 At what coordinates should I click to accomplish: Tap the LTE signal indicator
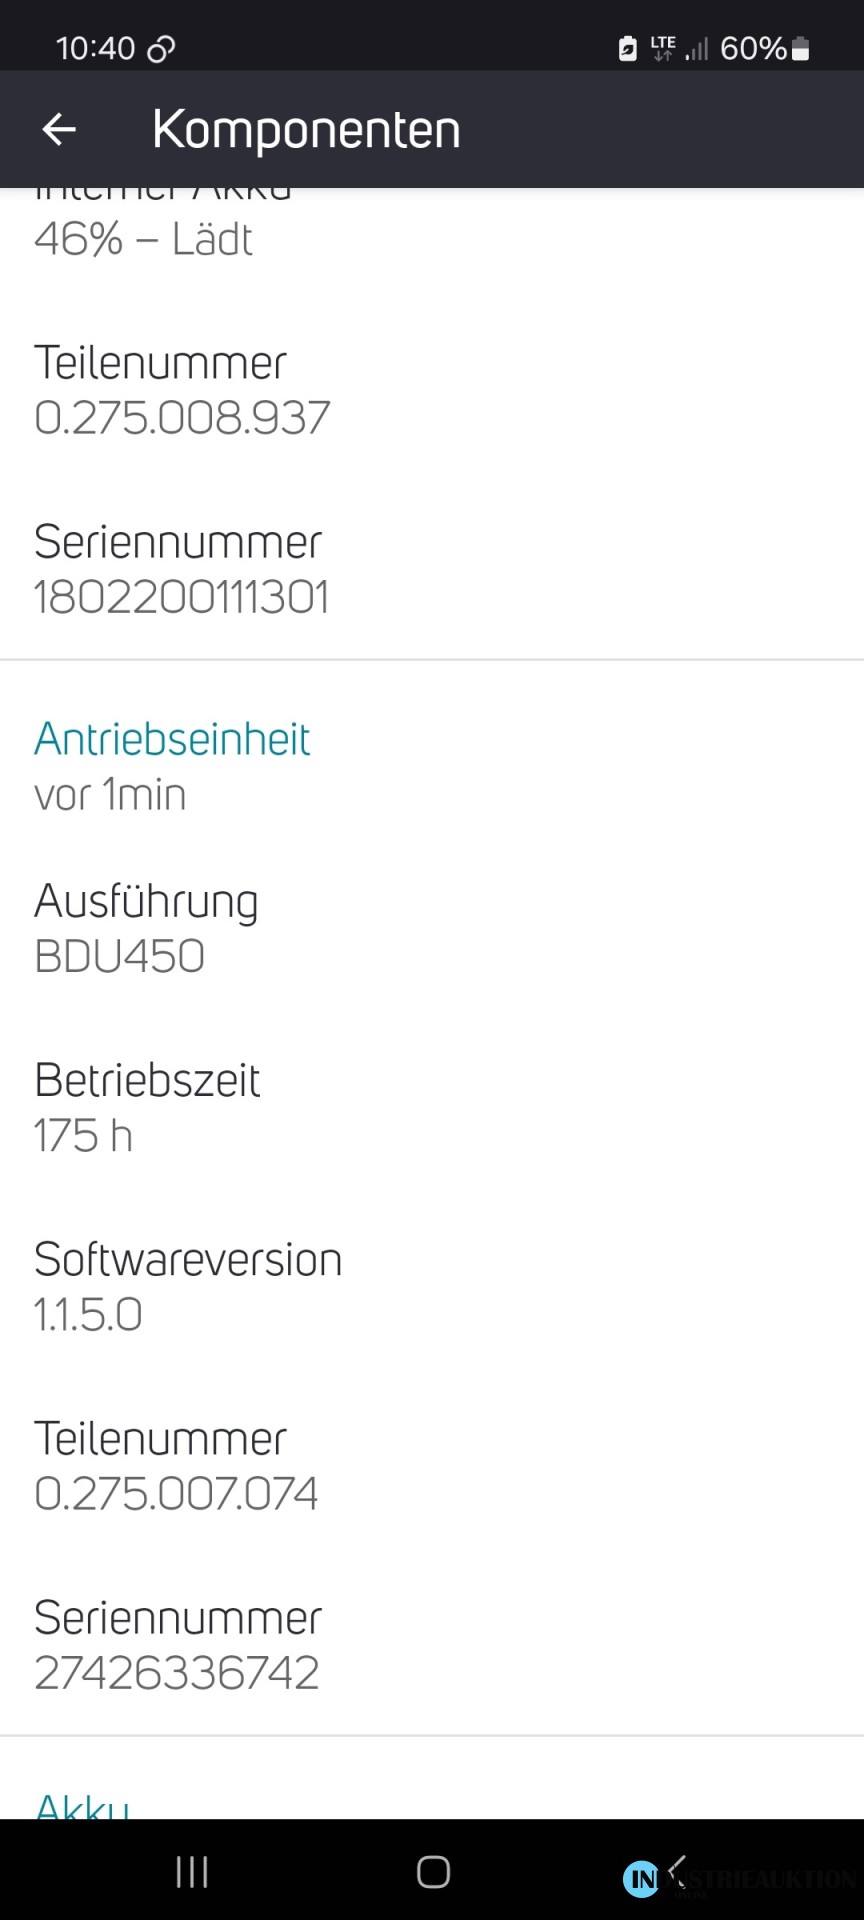tap(663, 48)
